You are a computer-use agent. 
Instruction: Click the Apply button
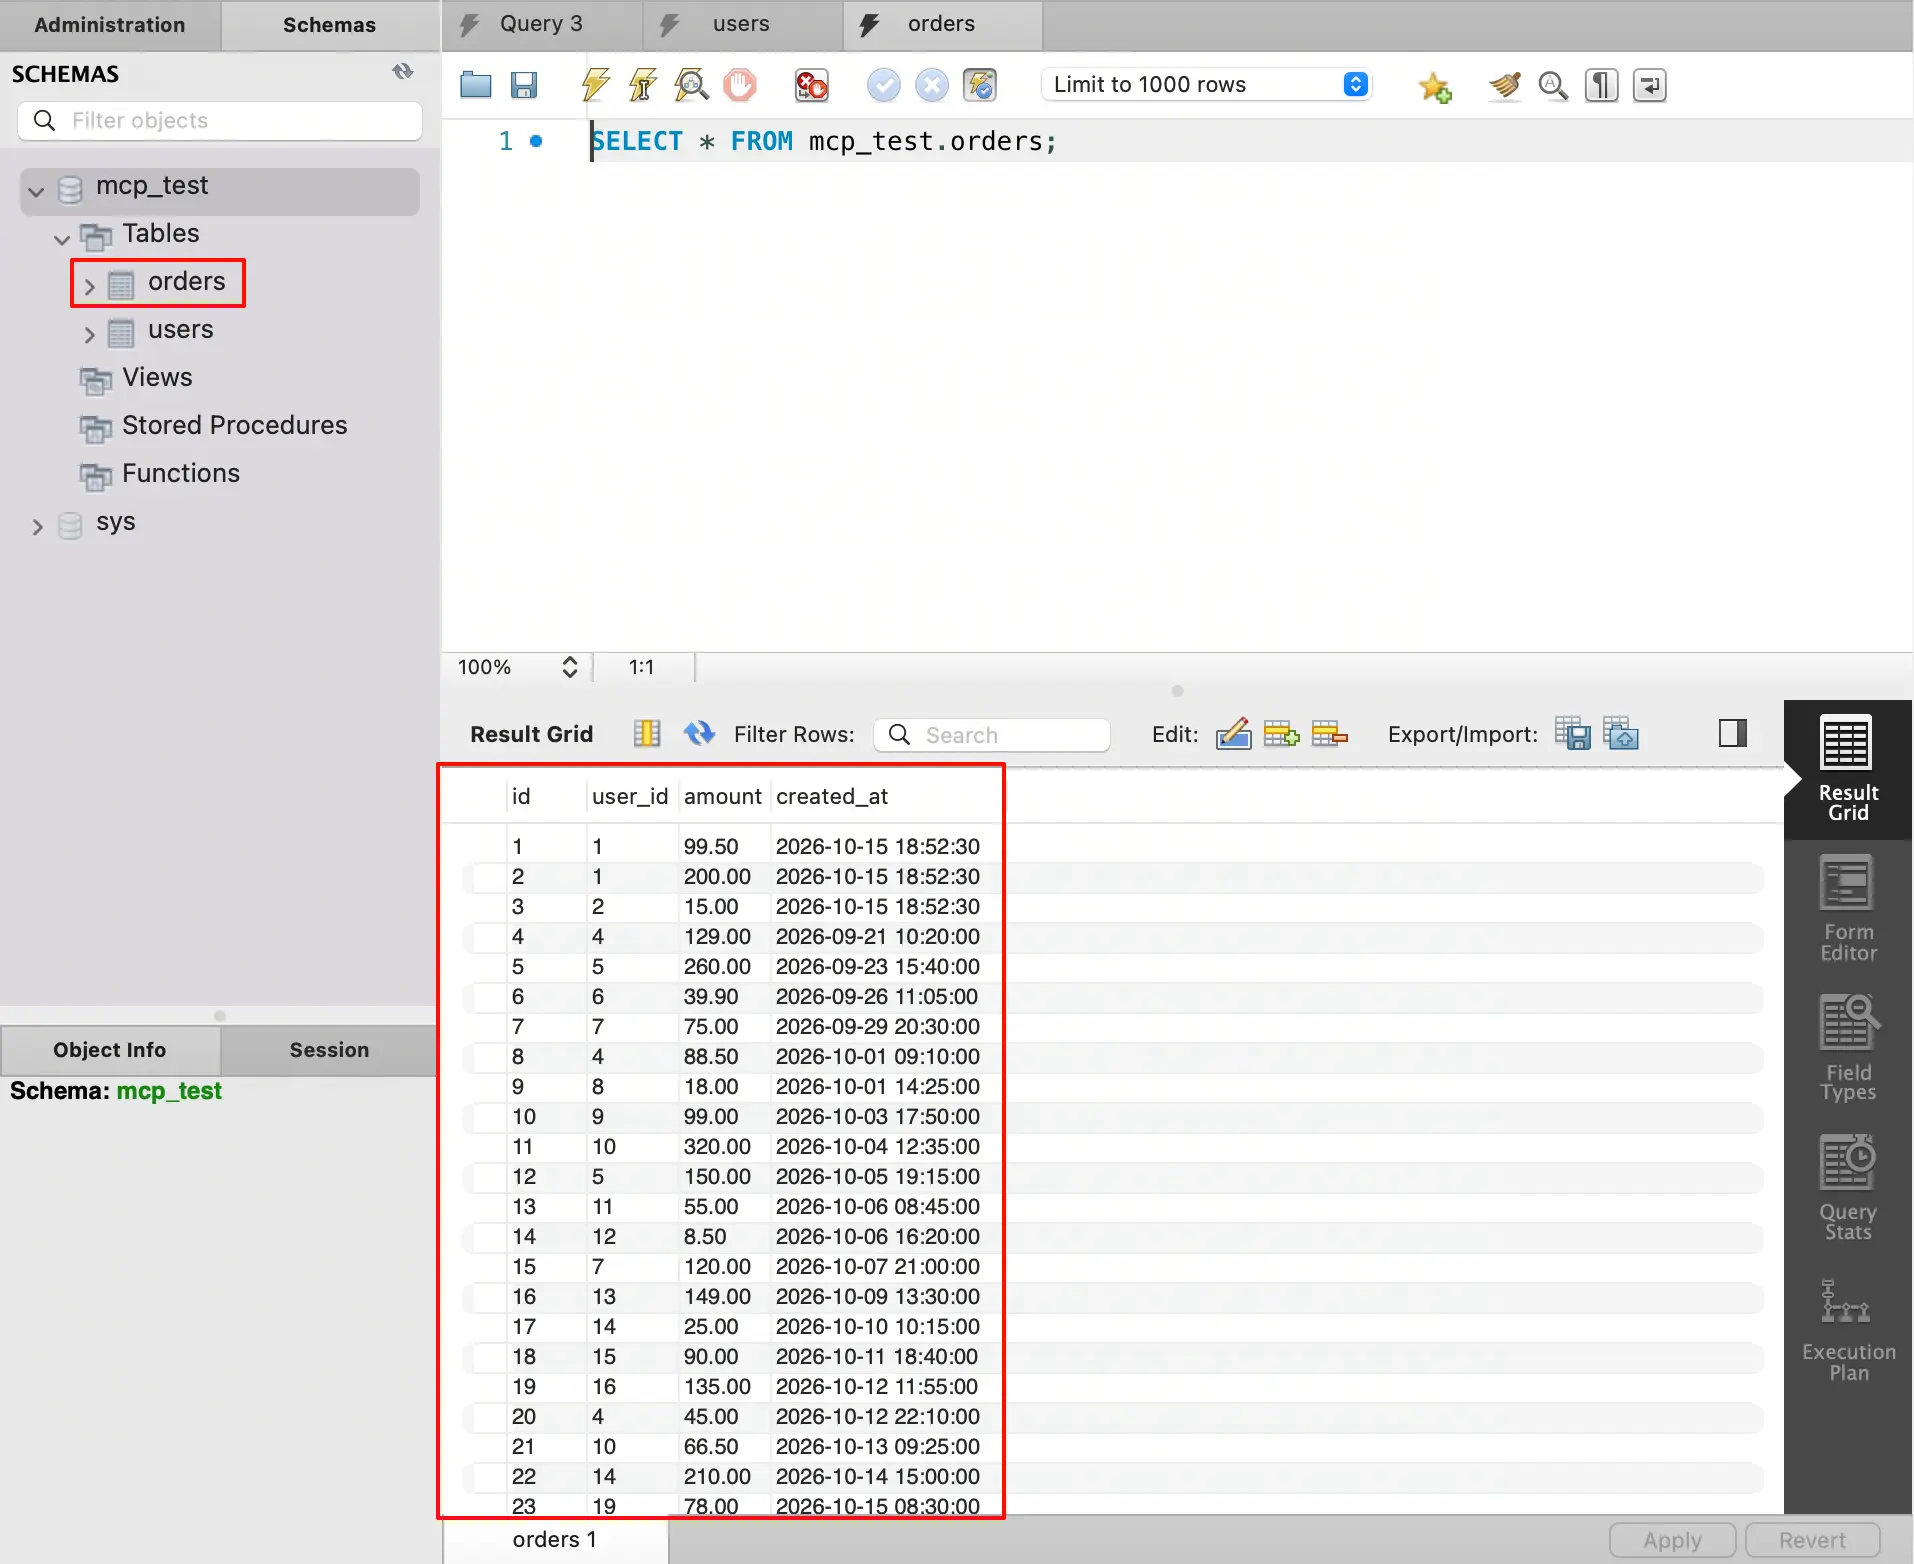click(1672, 1540)
